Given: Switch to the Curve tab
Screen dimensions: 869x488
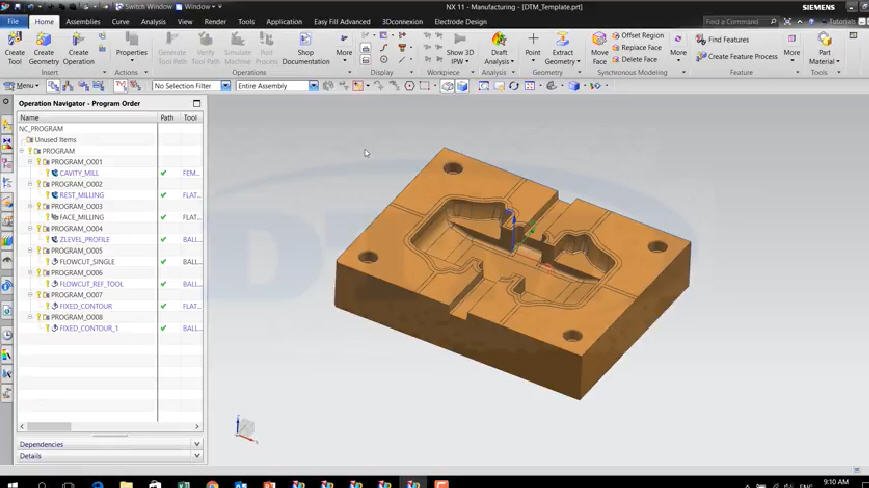Looking at the screenshot, I should [x=120, y=22].
